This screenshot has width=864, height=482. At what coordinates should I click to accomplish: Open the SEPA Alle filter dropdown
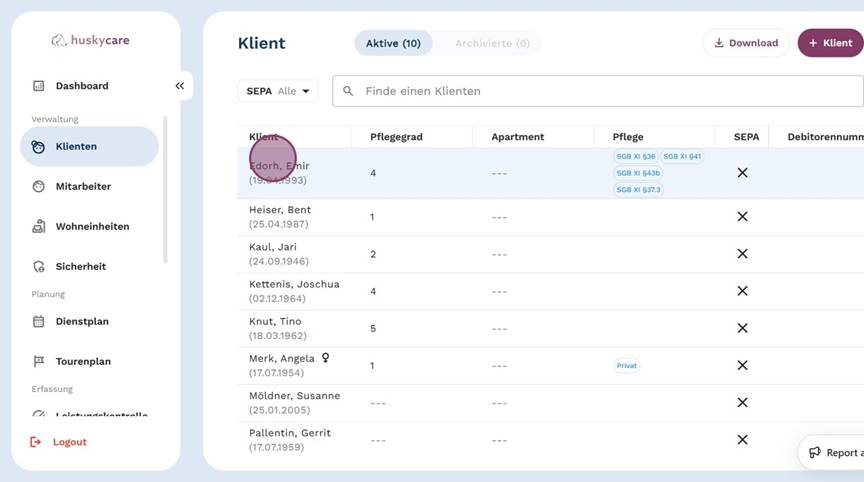click(277, 91)
